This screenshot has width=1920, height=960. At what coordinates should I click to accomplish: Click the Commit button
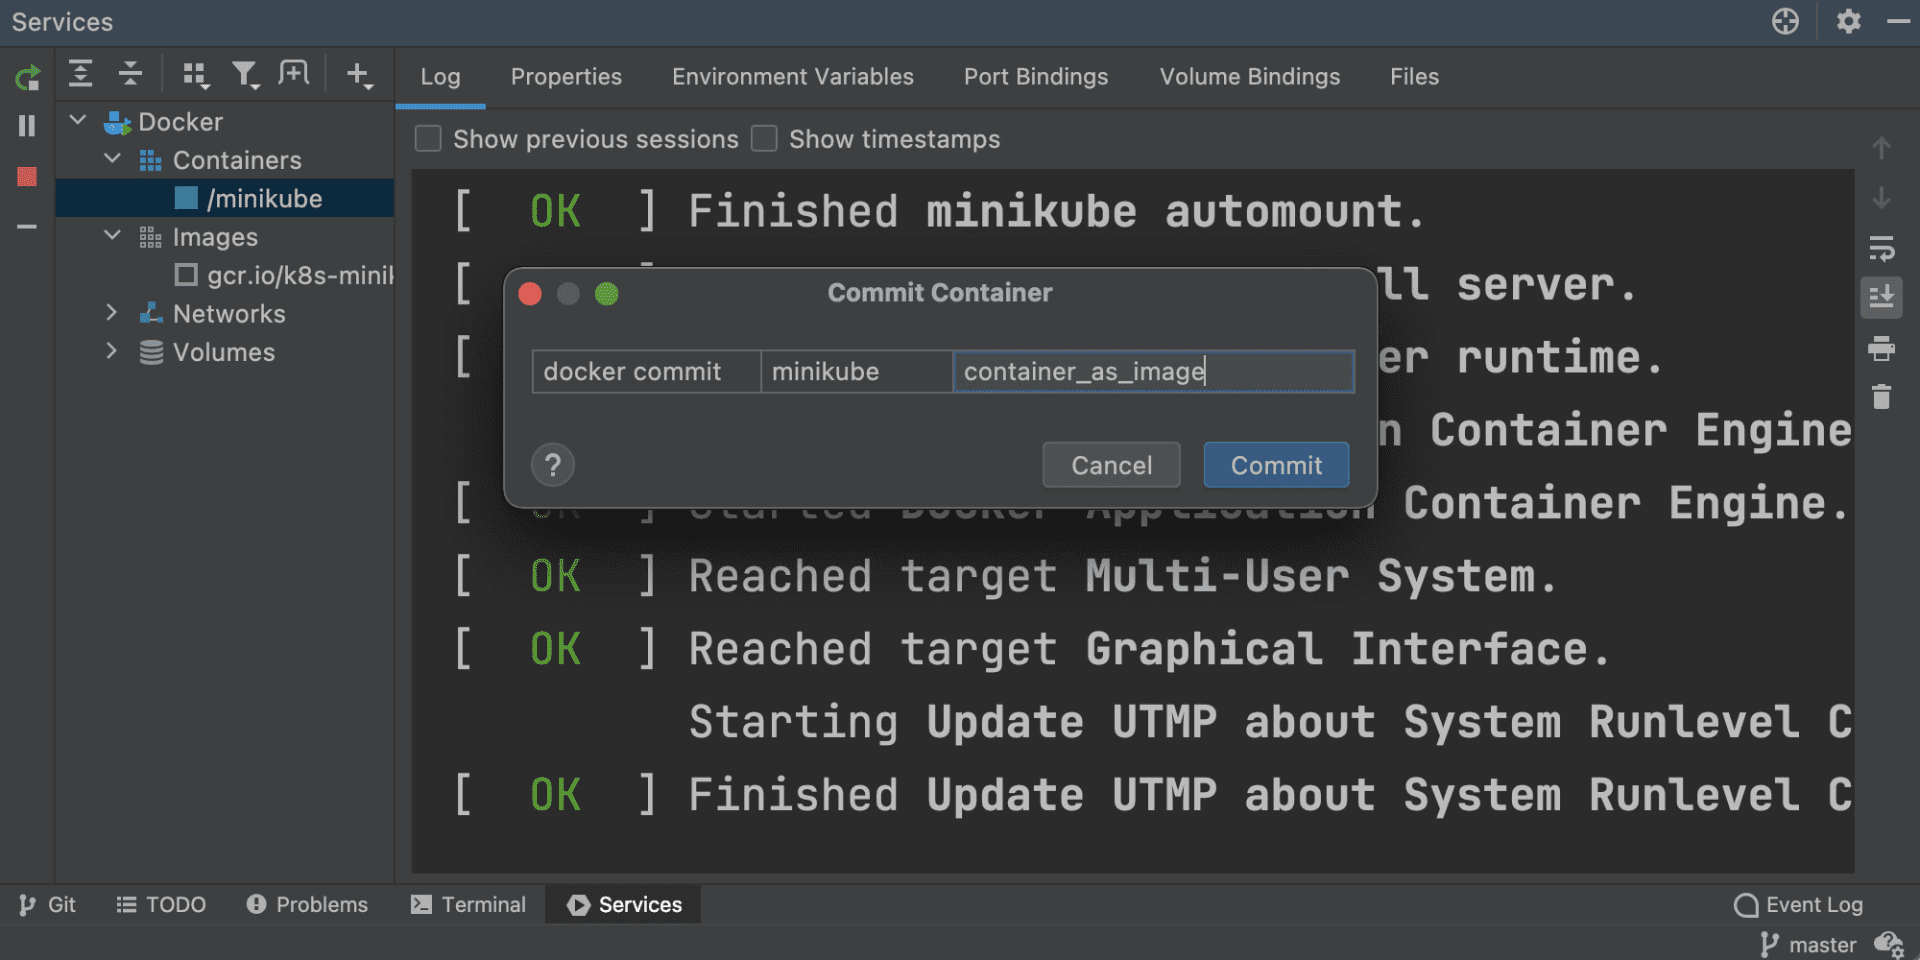click(x=1276, y=465)
